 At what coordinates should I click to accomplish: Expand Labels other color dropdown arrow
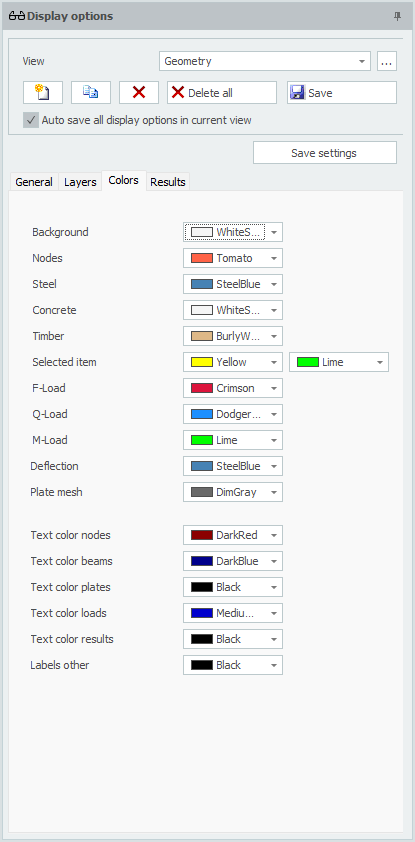(x=274, y=665)
